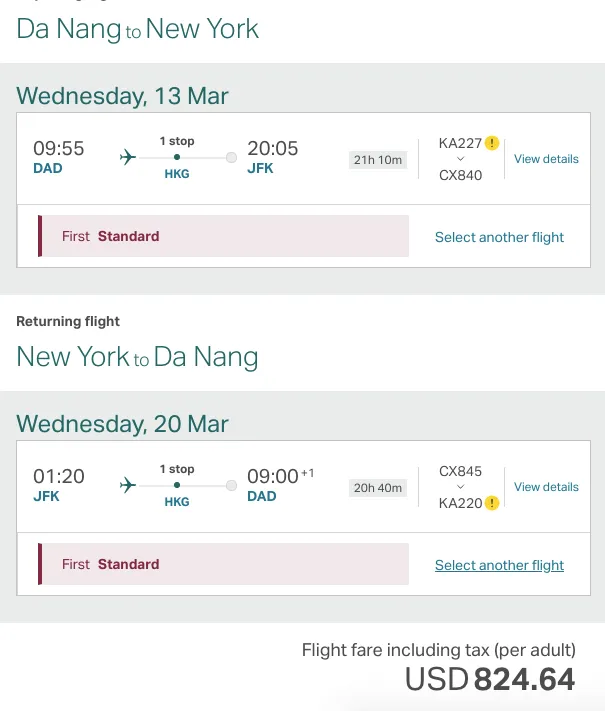605x711 pixels.
Task: Expand chevron between CX845 and KA220
Action: click(460, 487)
